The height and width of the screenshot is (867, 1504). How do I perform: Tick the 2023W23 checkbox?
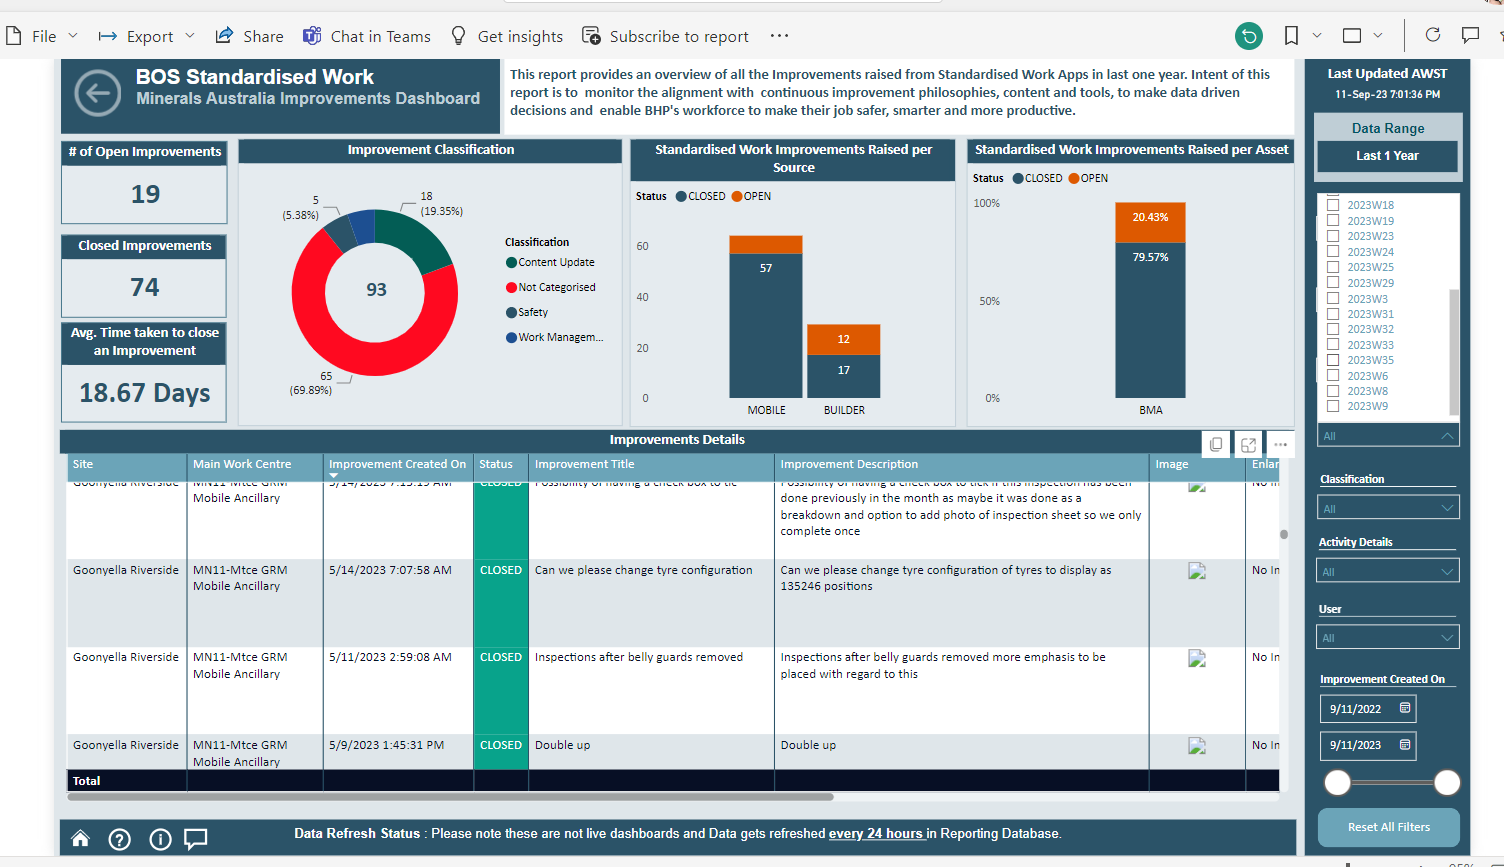point(1333,236)
